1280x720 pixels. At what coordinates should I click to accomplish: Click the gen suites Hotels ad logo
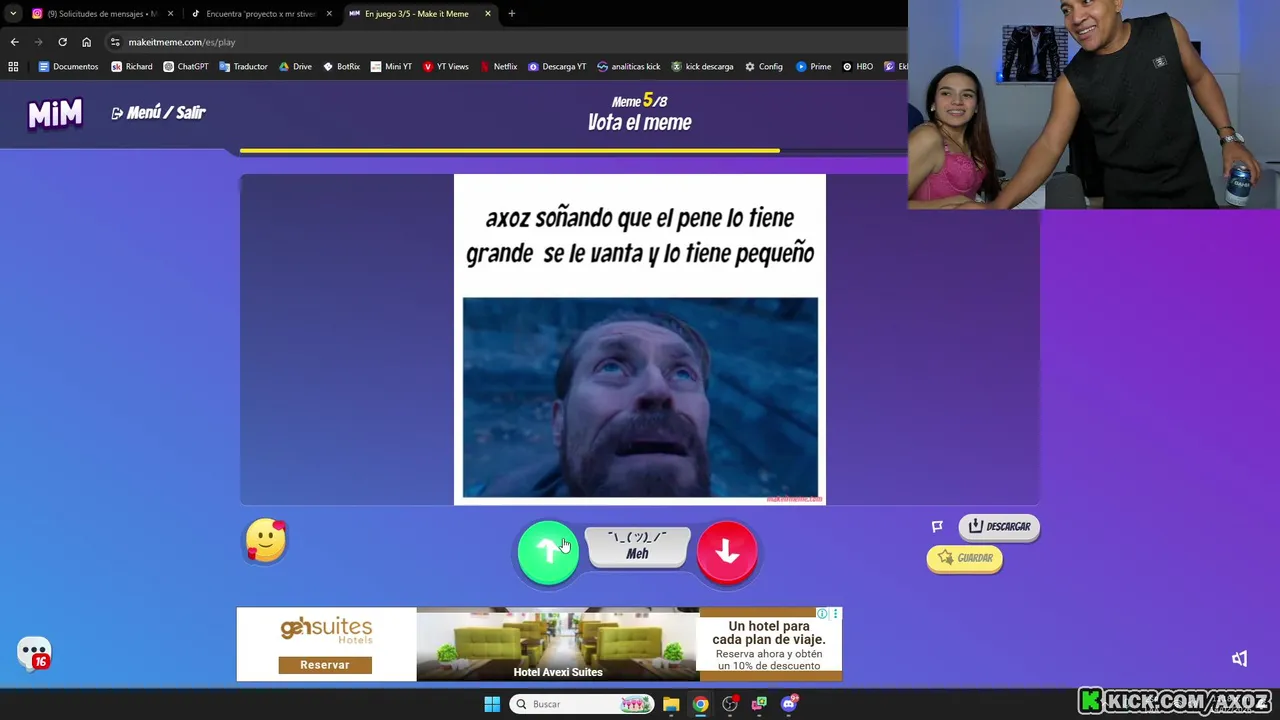326,630
